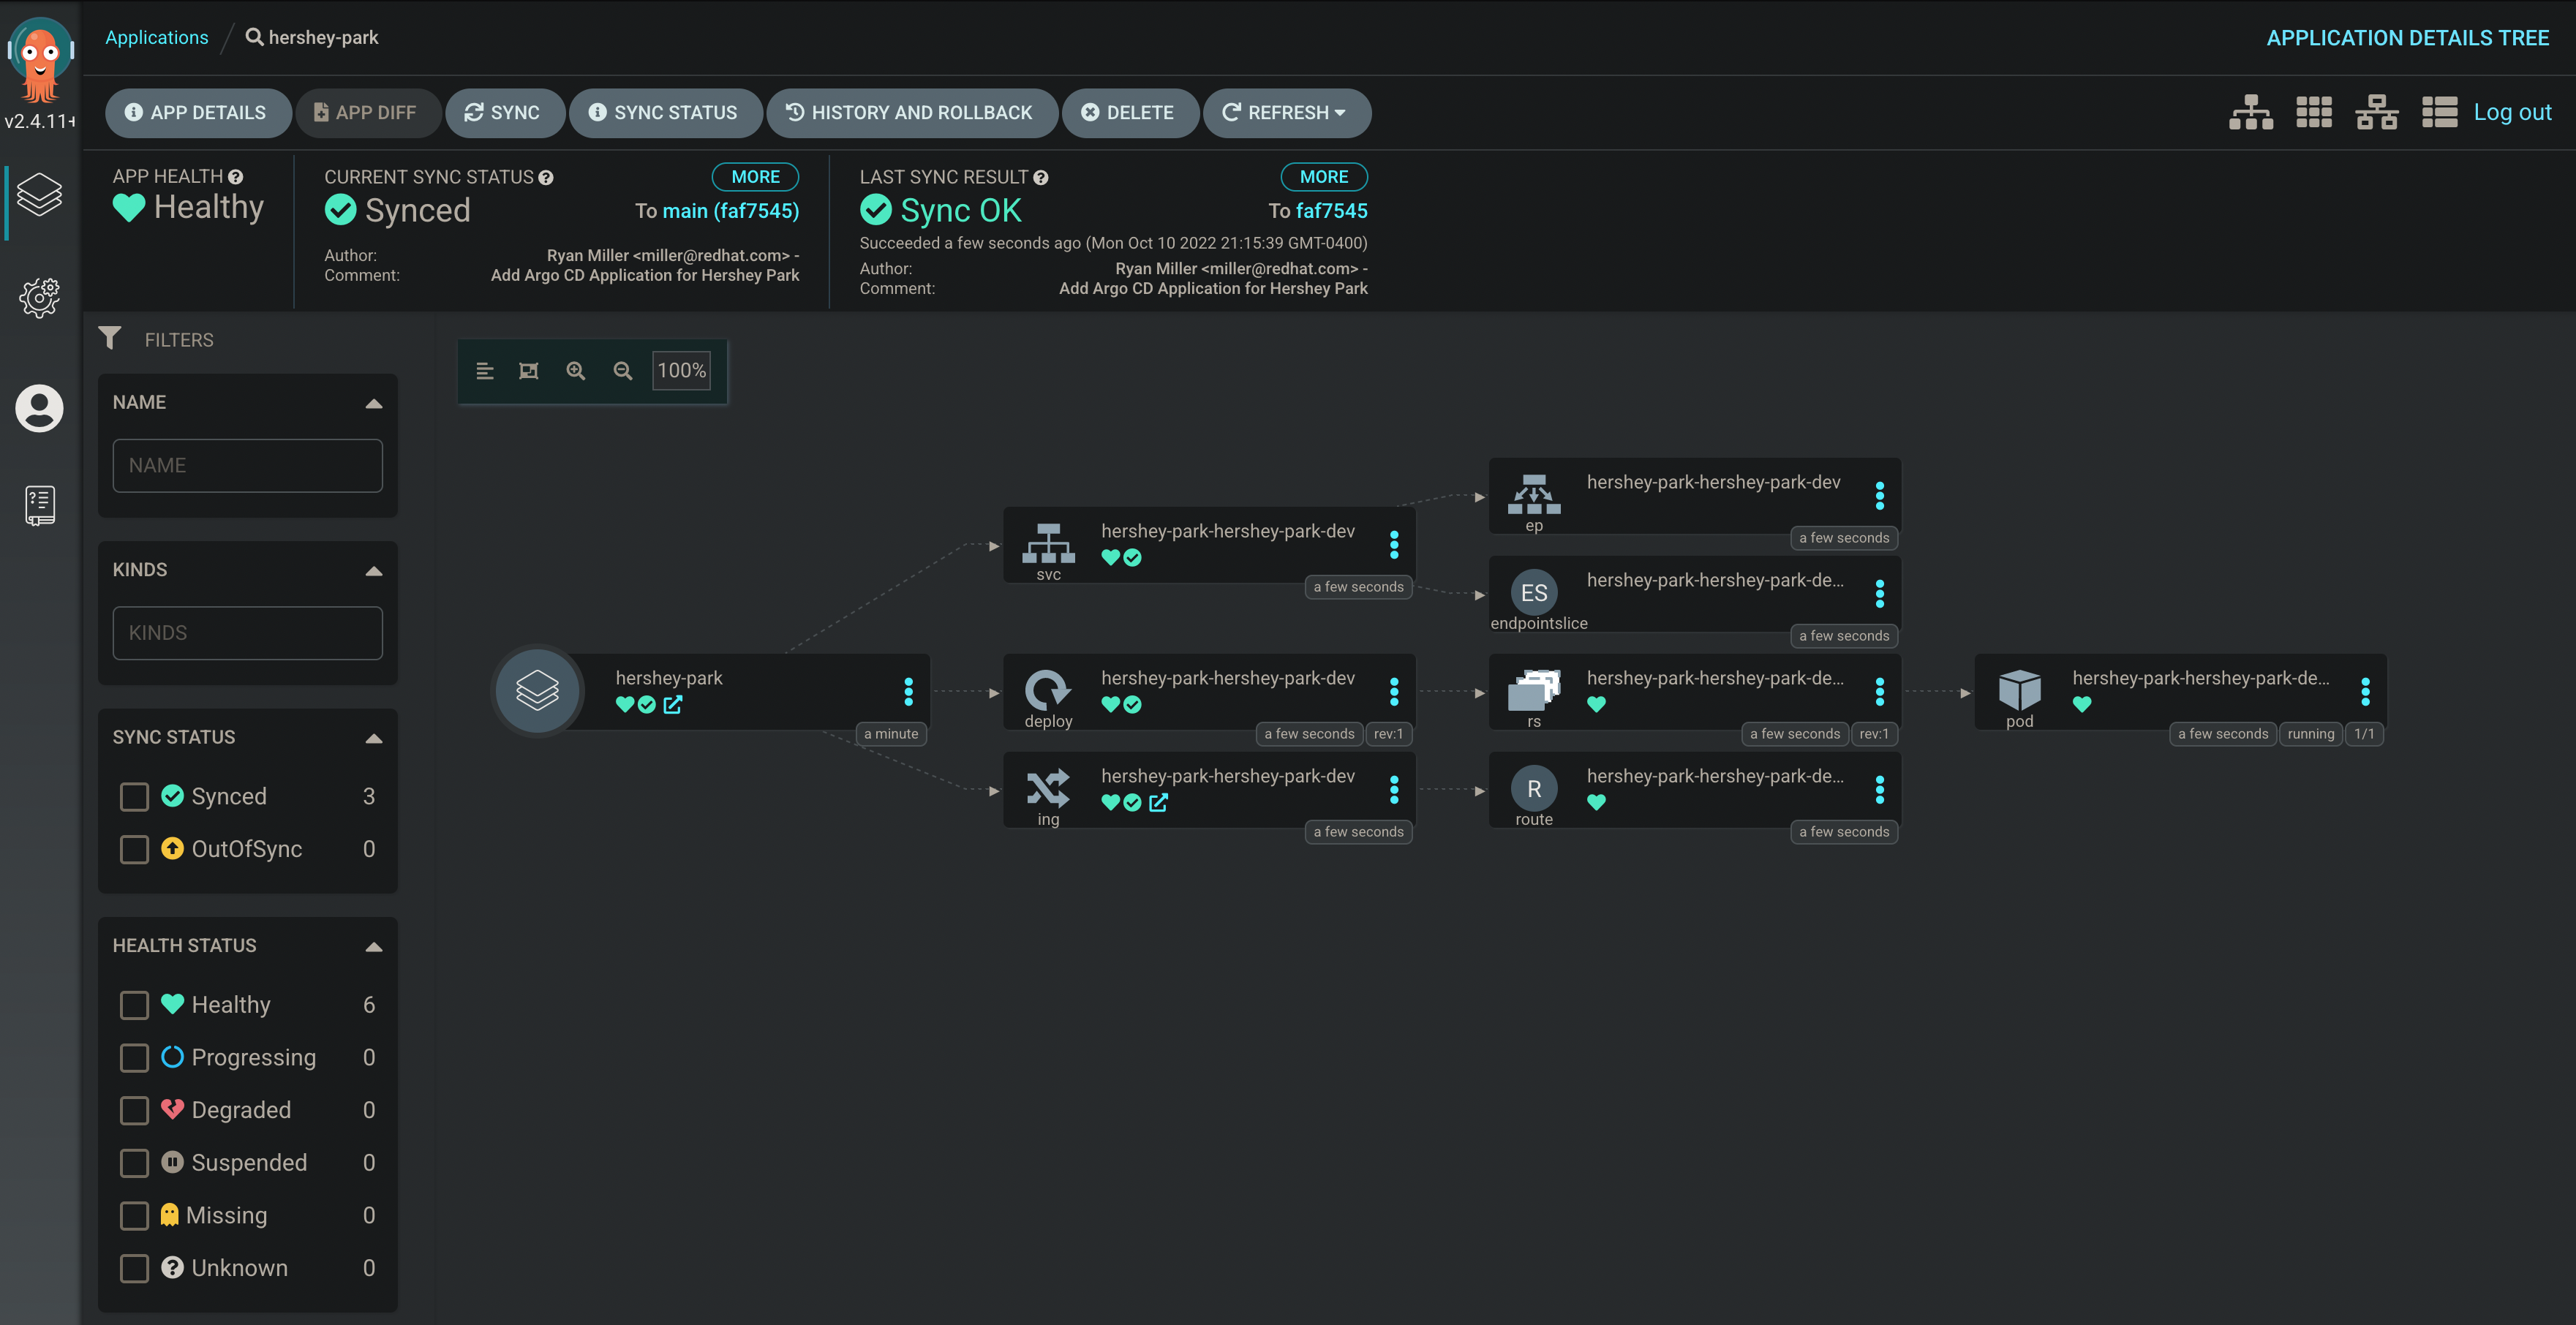Check the OutOfSync filter checkbox
2576x1325 pixels.
pyautogui.click(x=134, y=849)
